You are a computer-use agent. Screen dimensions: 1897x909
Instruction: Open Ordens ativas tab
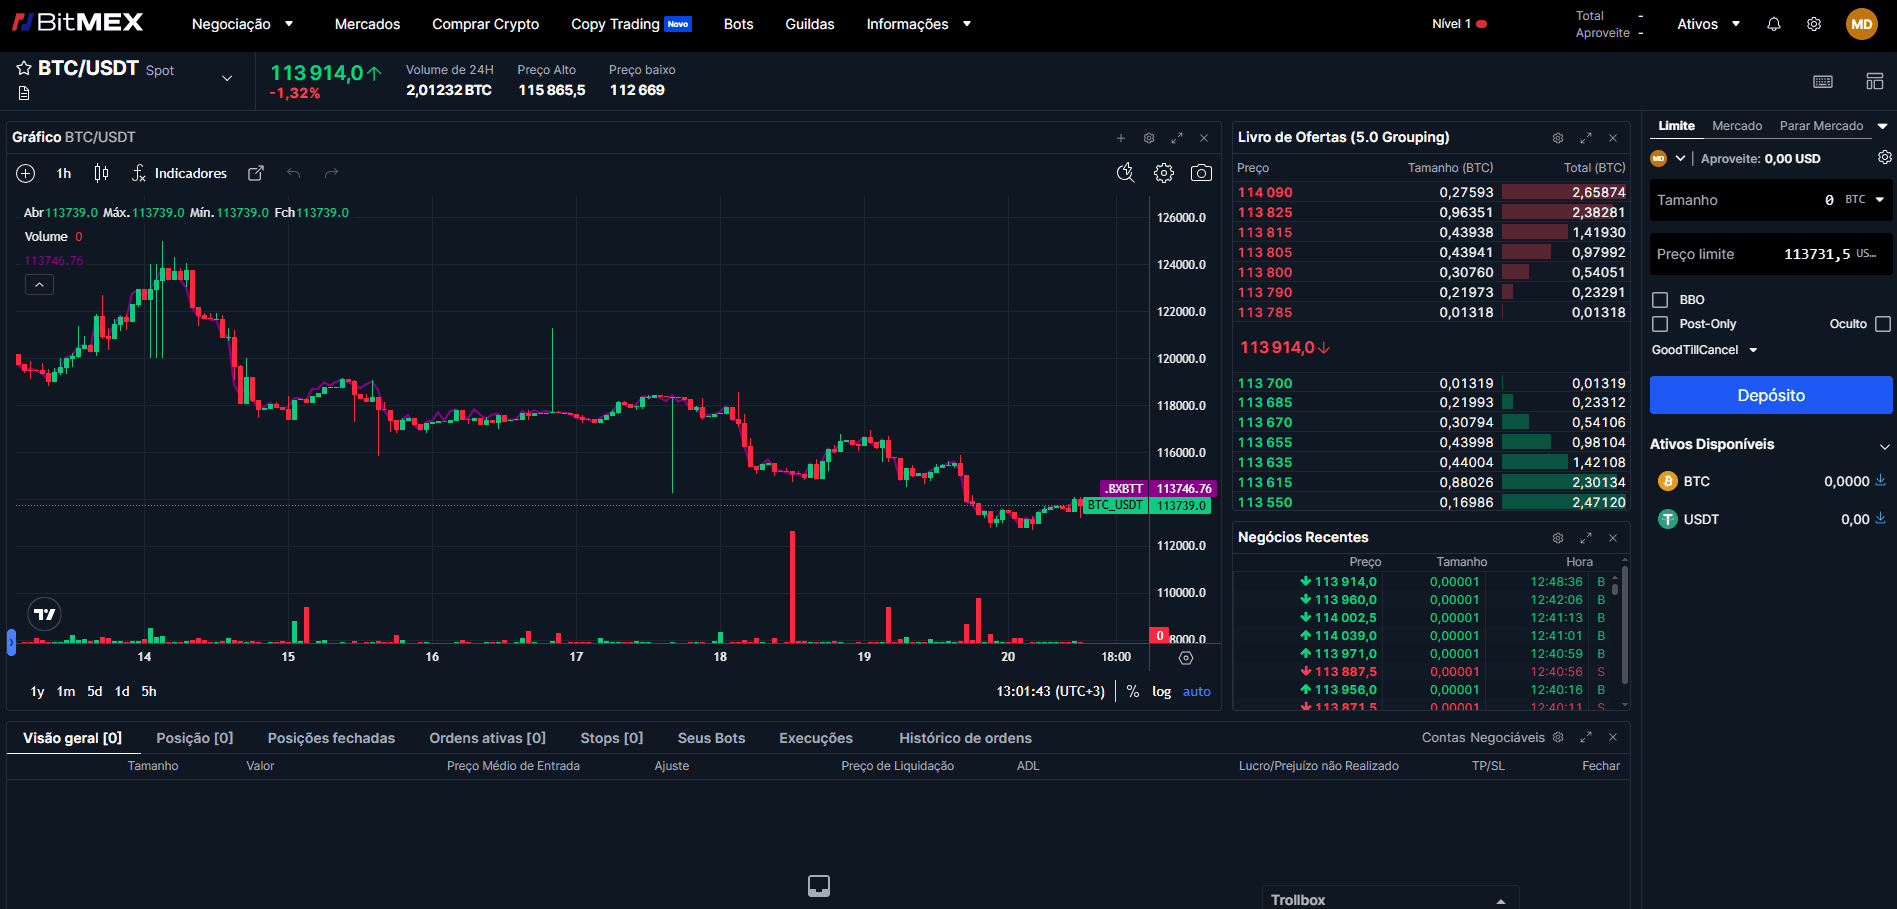pyautogui.click(x=487, y=738)
